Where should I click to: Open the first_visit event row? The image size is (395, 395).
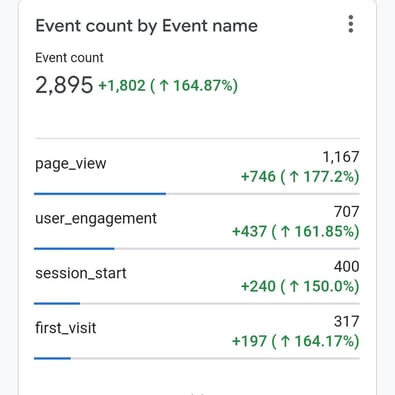pos(197,332)
